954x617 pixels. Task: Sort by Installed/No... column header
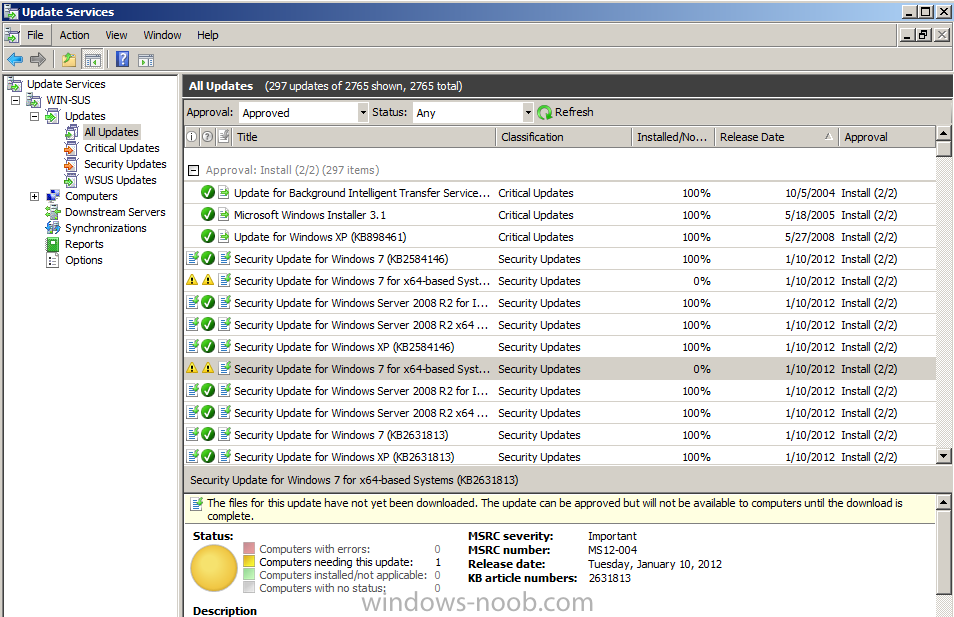point(672,137)
